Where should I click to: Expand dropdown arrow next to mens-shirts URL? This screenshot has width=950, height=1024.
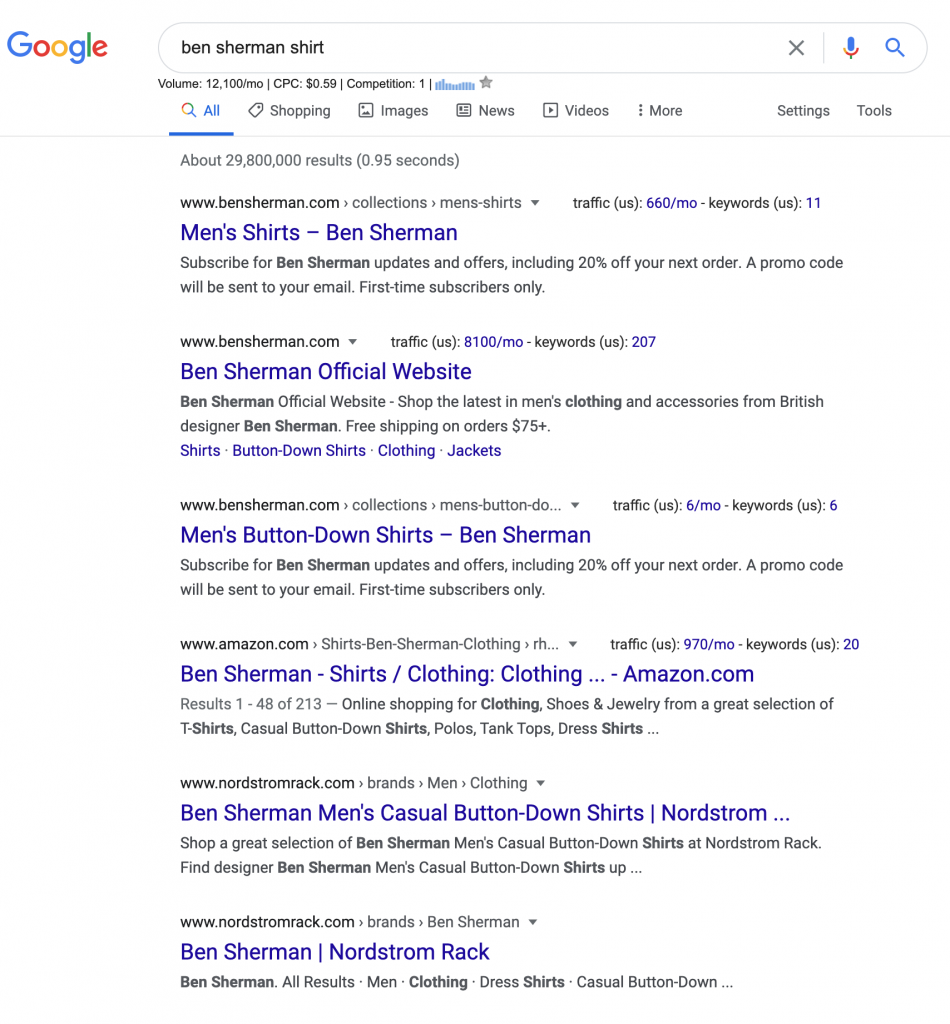coord(535,203)
